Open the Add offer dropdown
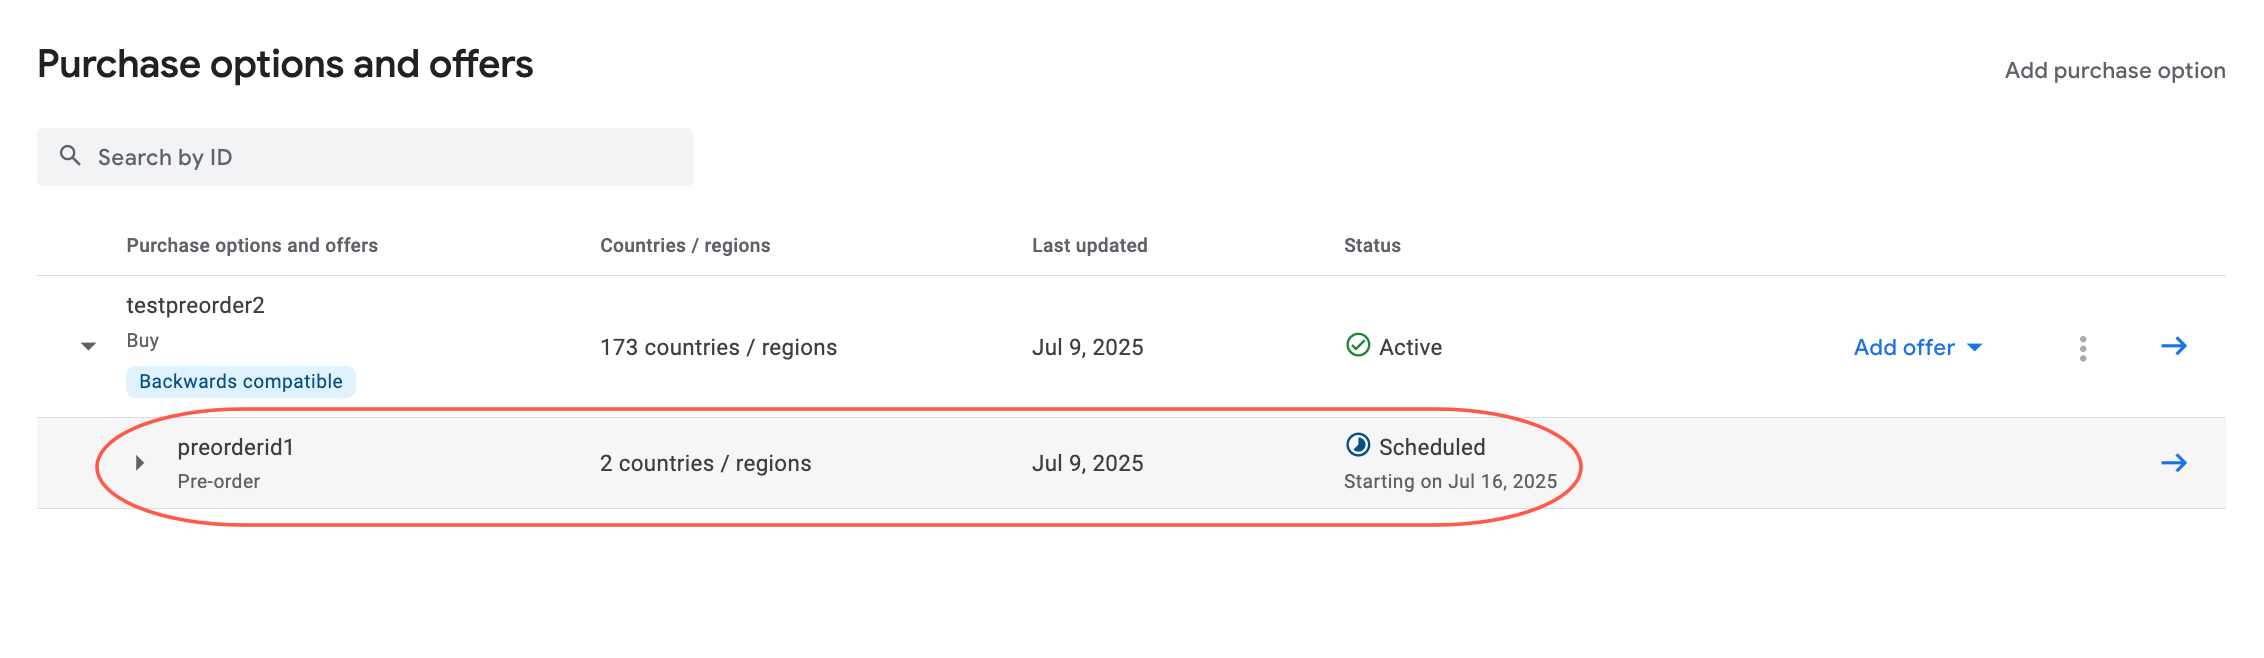The width and height of the screenshot is (2264, 658). click(x=1917, y=347)
